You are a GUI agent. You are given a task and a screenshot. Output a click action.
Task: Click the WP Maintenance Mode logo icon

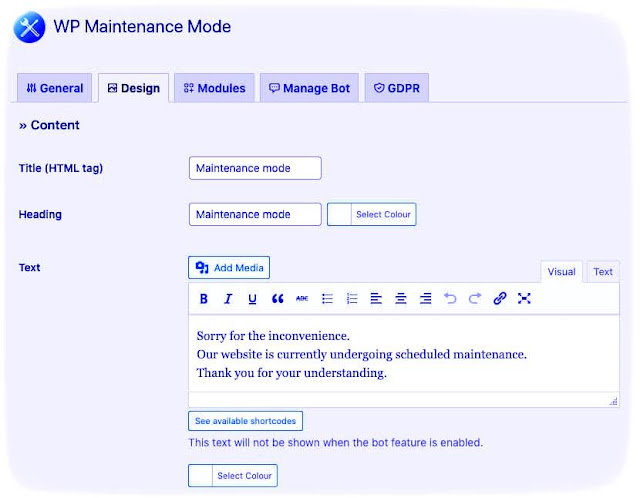click(29, 27)
